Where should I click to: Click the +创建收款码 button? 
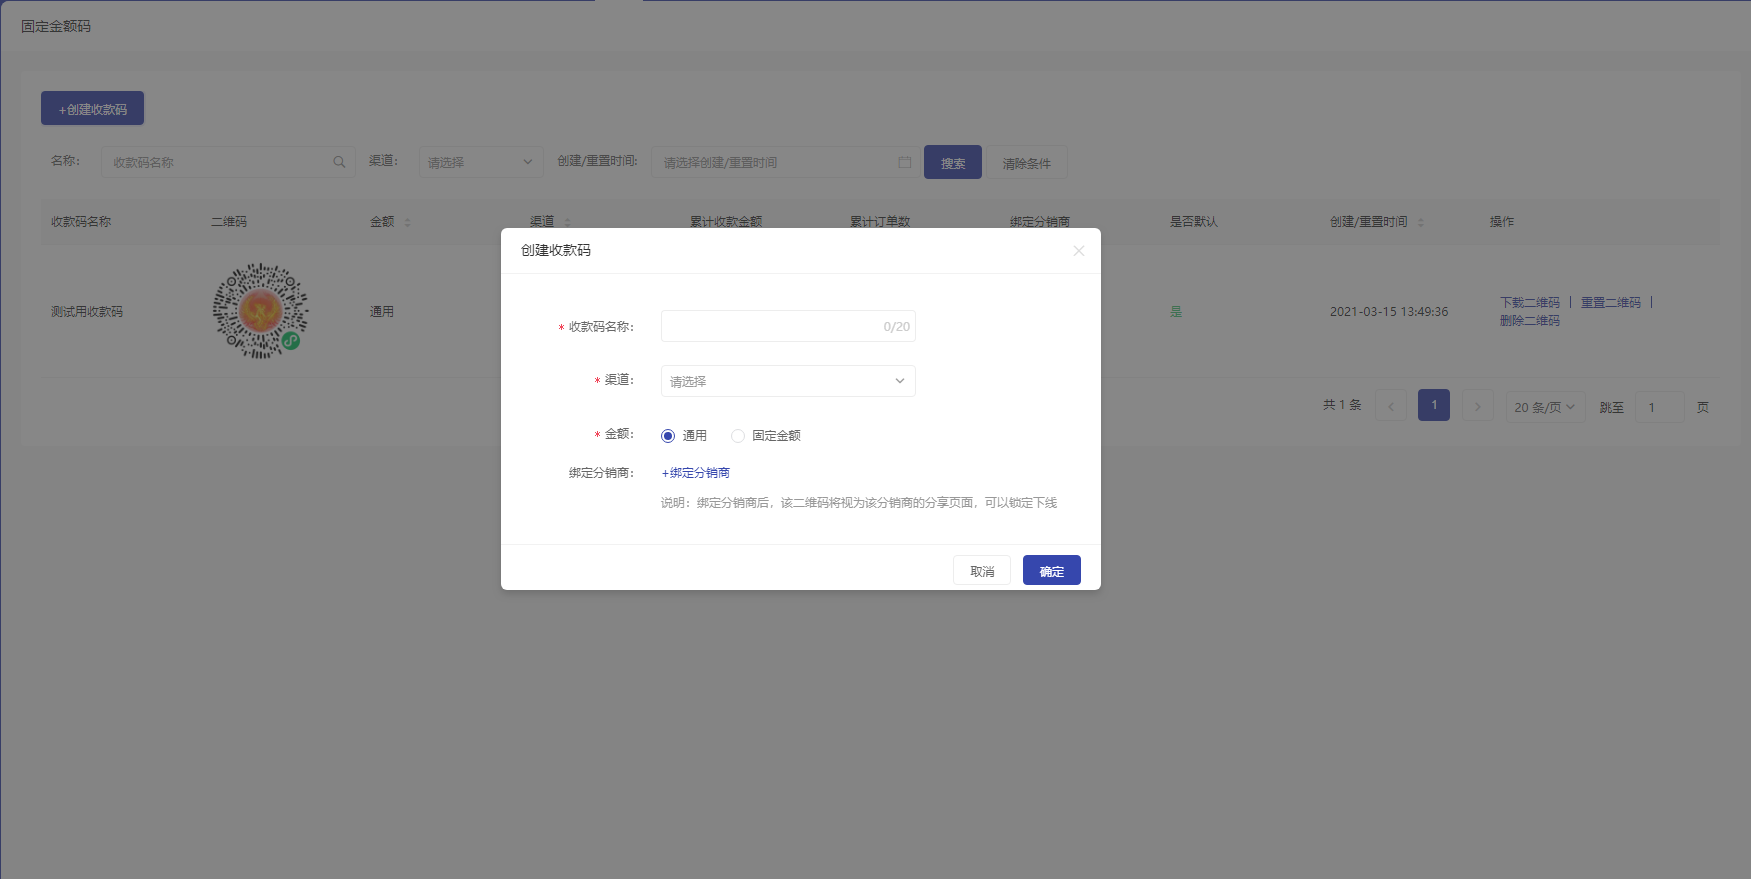click(92, 109)
